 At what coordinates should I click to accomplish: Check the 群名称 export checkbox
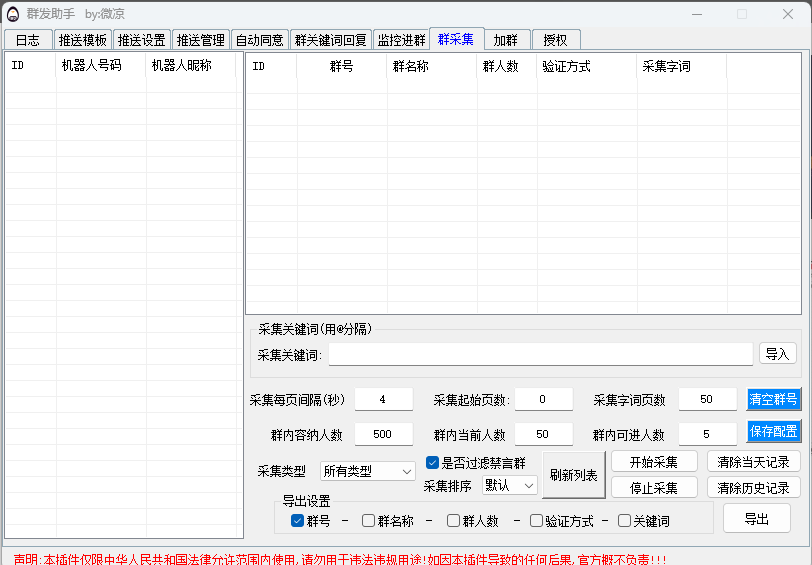(369, 520)
